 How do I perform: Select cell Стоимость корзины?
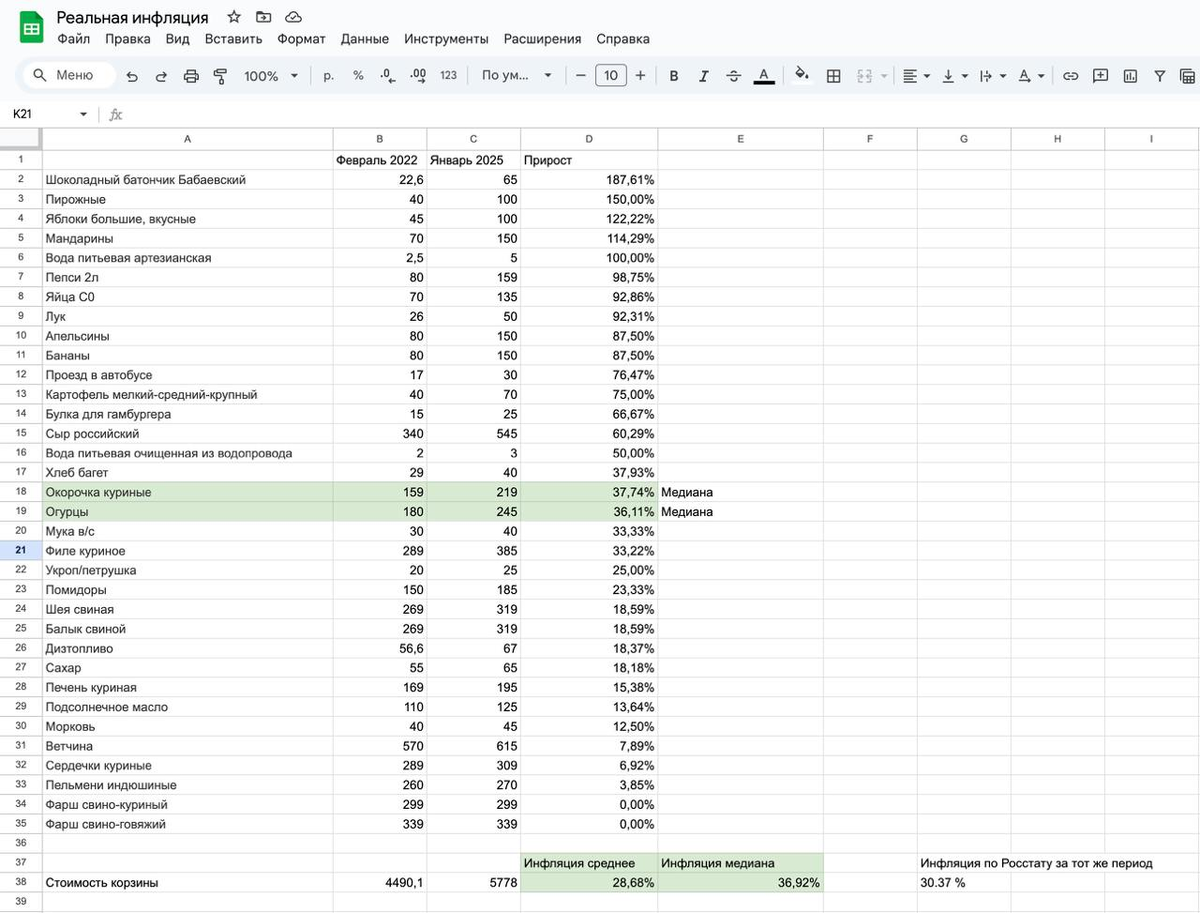[187, 883]
